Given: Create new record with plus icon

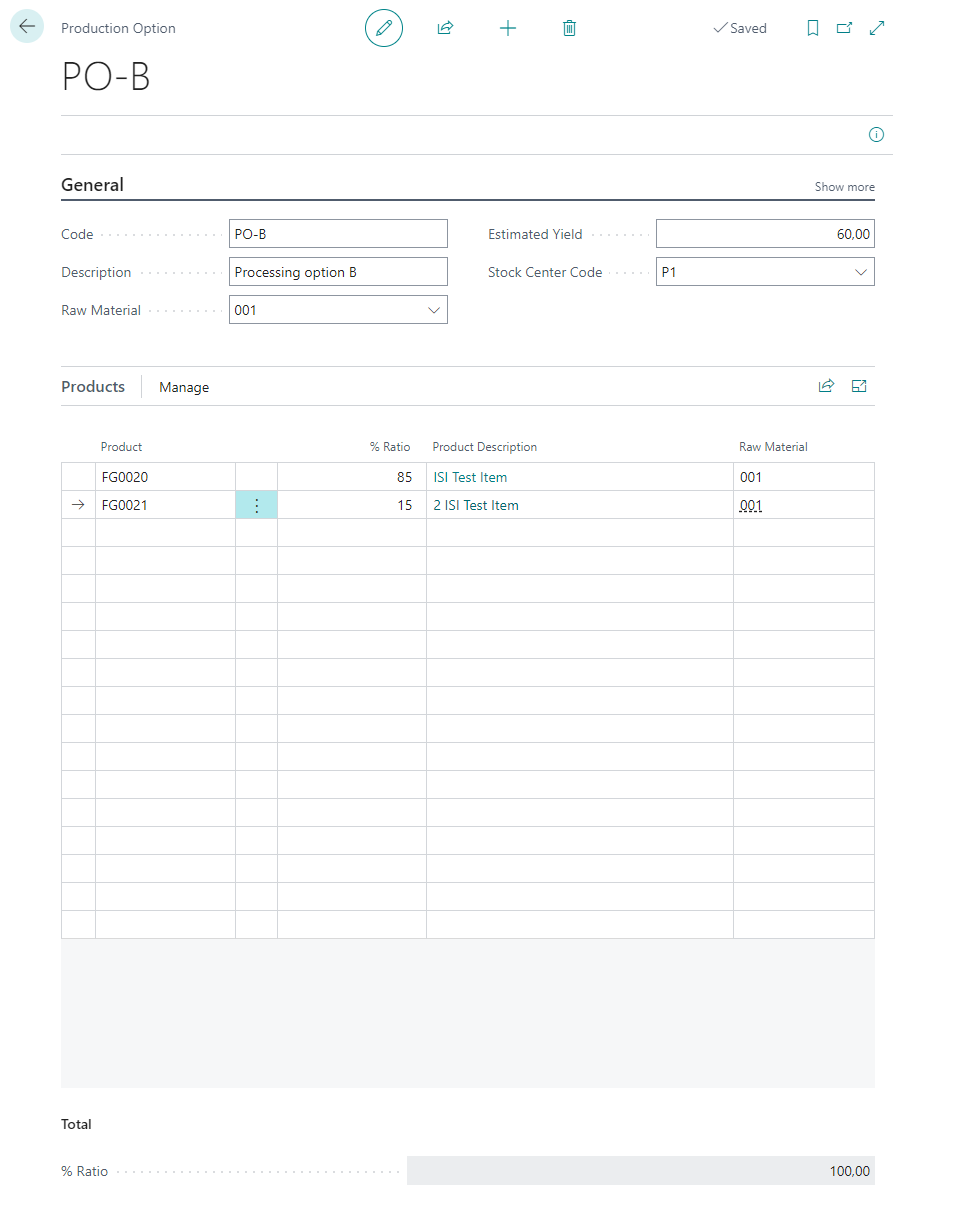Looking at the screenshot, I should (508, 28).
